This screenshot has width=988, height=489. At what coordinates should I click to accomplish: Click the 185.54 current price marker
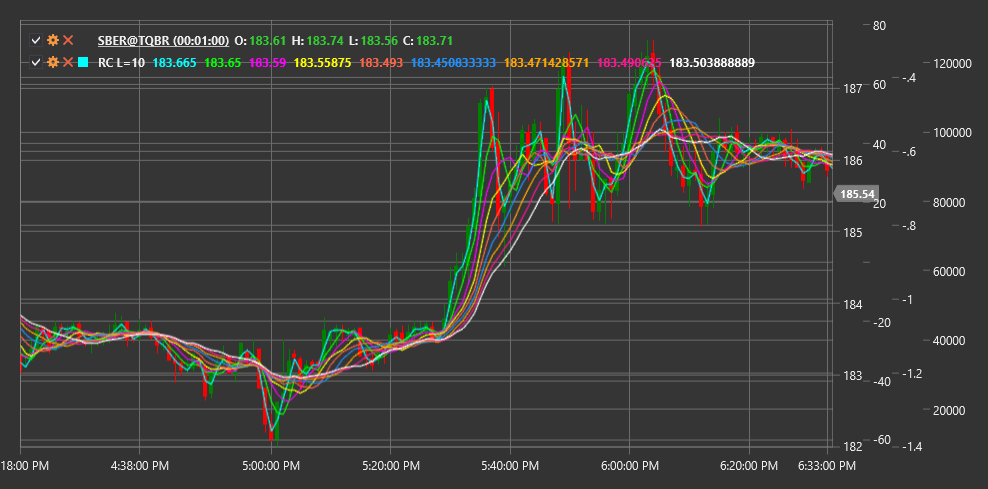click(x=856, y=194)
